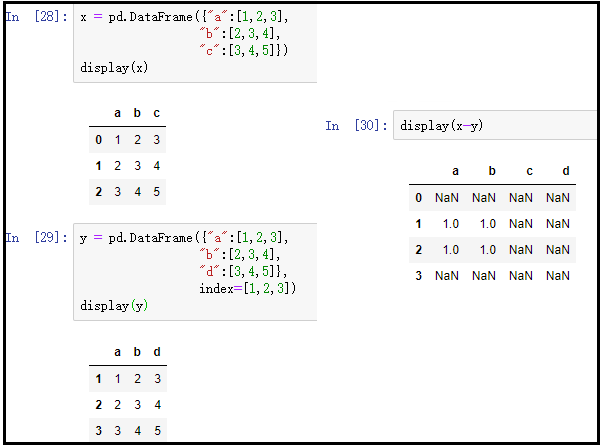Click row index 0 in x table
602x447 pixels.
click(x=99, y=140)
